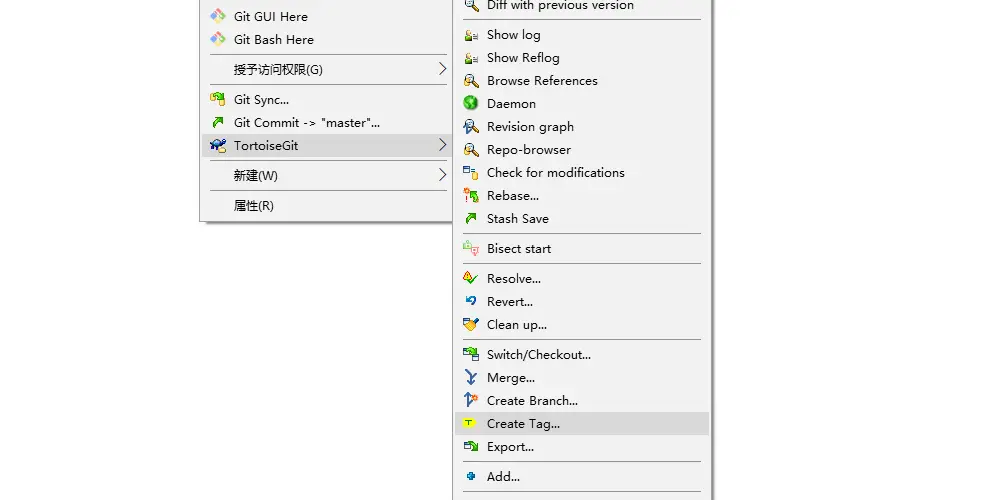Click the TortoiseGit turtle icon
1000x500 pixels.
point(218,145)
